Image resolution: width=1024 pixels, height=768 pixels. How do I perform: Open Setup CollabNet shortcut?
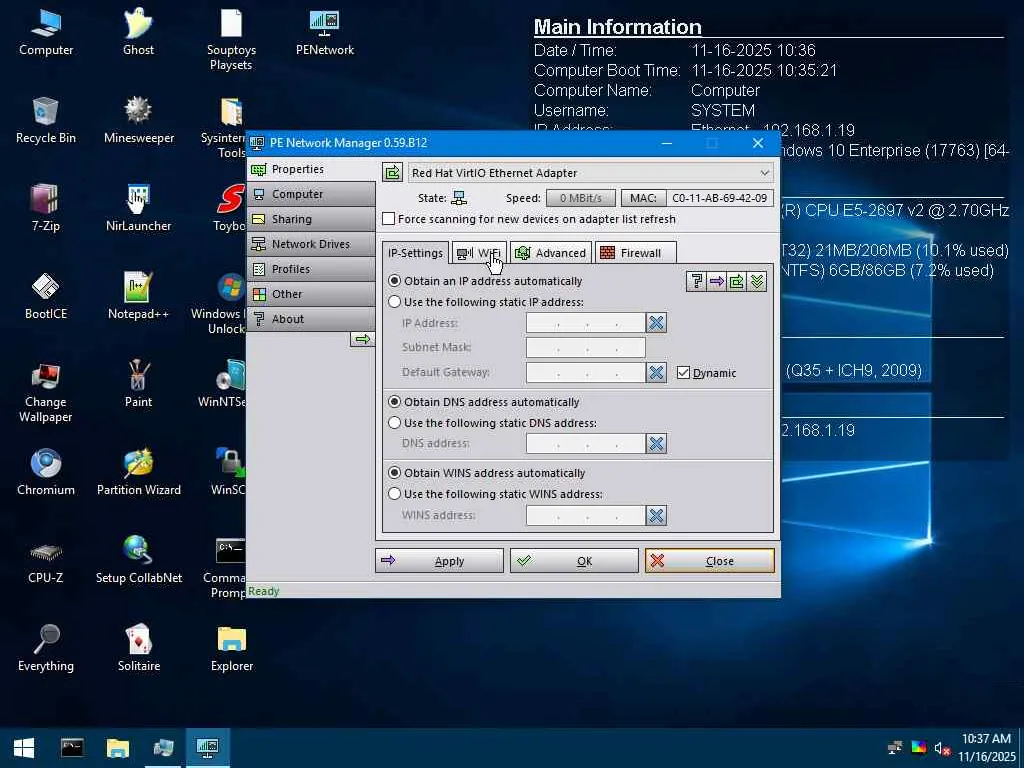point(138,560)
